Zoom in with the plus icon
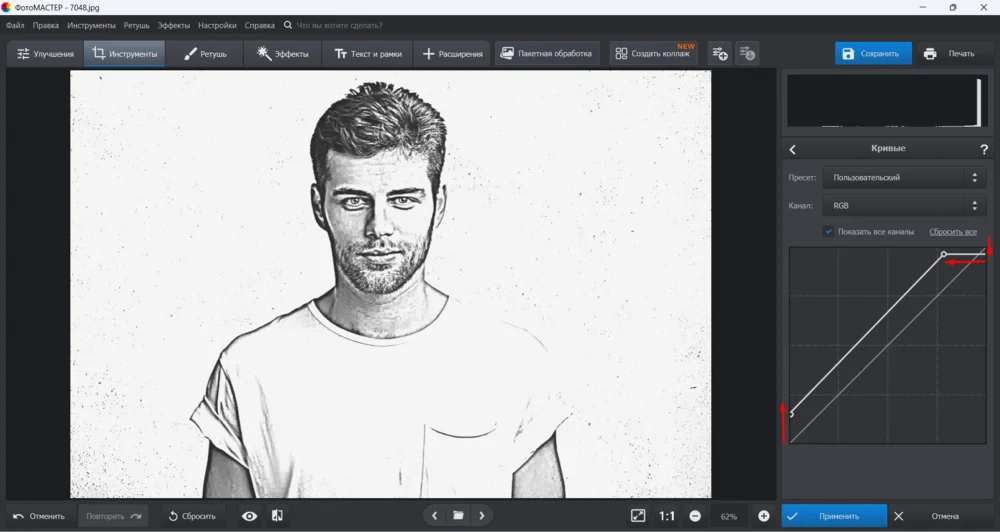This screenshot has width=1000, height=532. 764,516
